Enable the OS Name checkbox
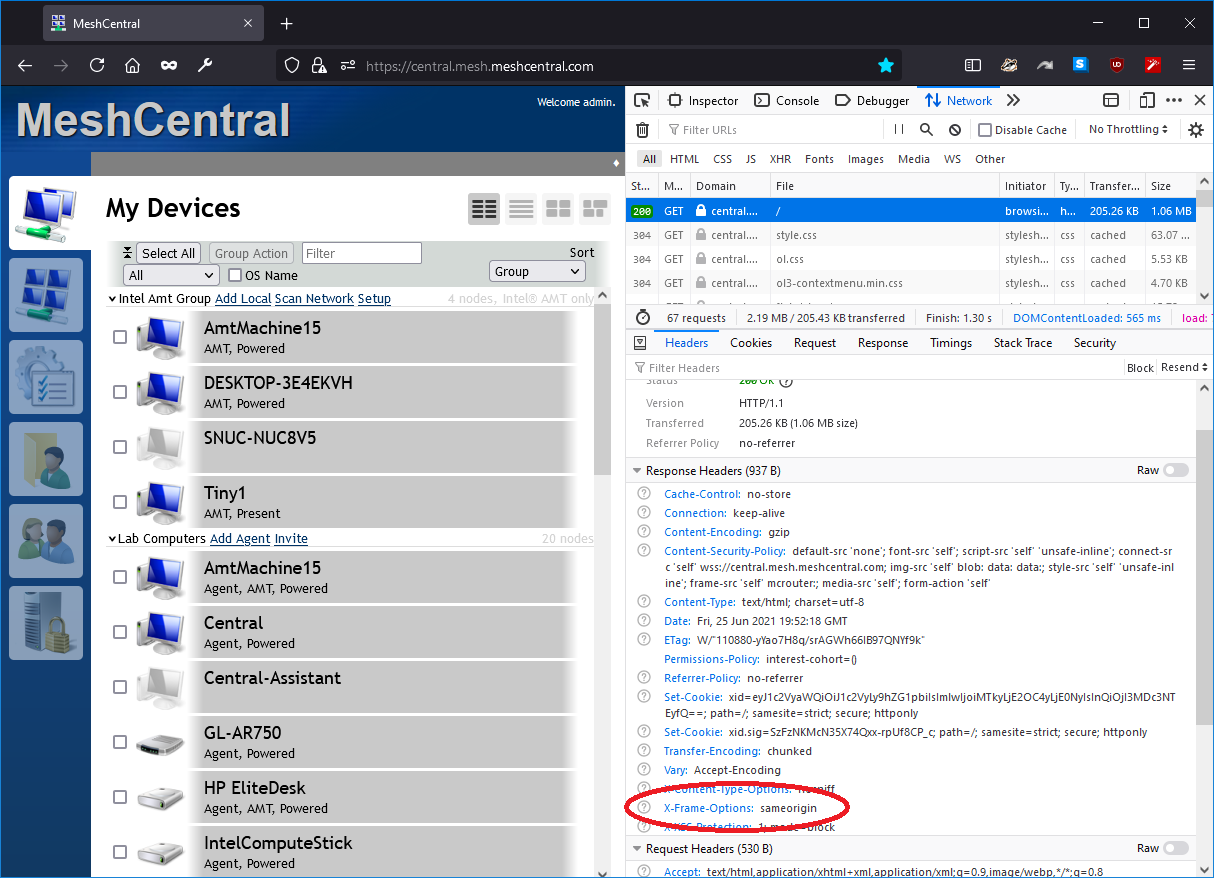The image size is (1214, 878). pos(236,275)
